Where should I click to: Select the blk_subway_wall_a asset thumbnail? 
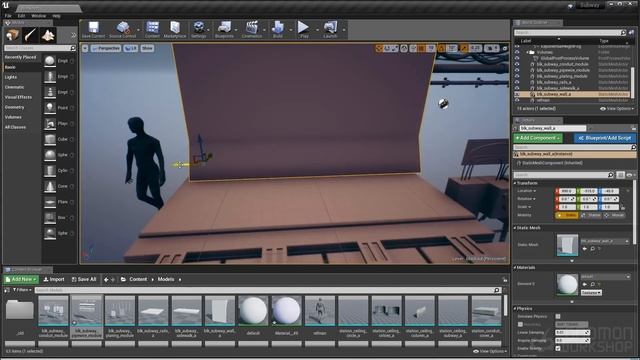click(x=220, y=311)
